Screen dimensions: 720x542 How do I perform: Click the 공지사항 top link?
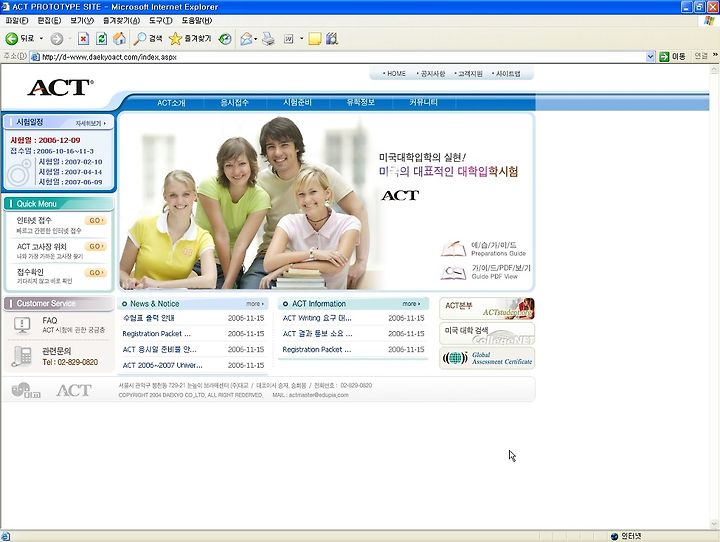click(x=431, y=73)
